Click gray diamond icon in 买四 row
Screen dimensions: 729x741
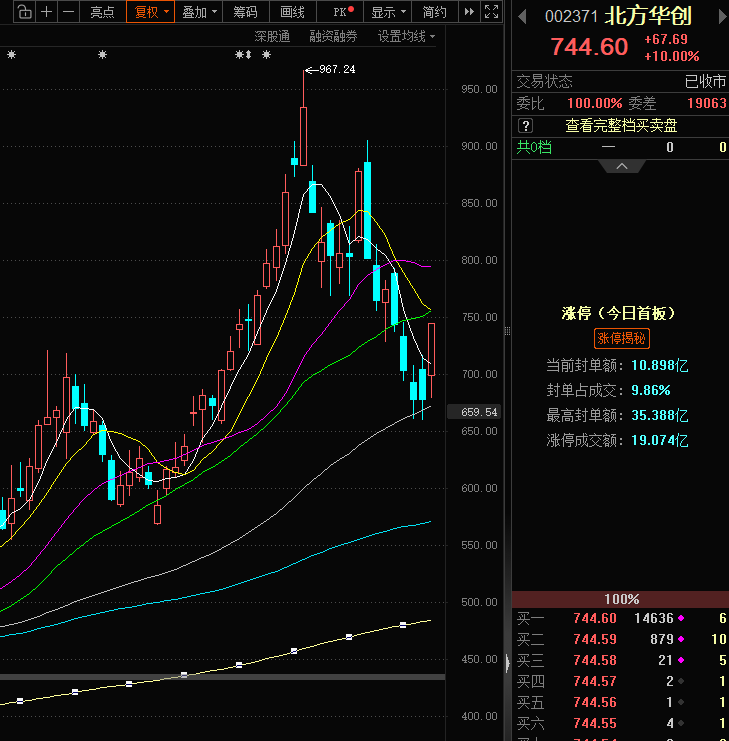[681, 681]
